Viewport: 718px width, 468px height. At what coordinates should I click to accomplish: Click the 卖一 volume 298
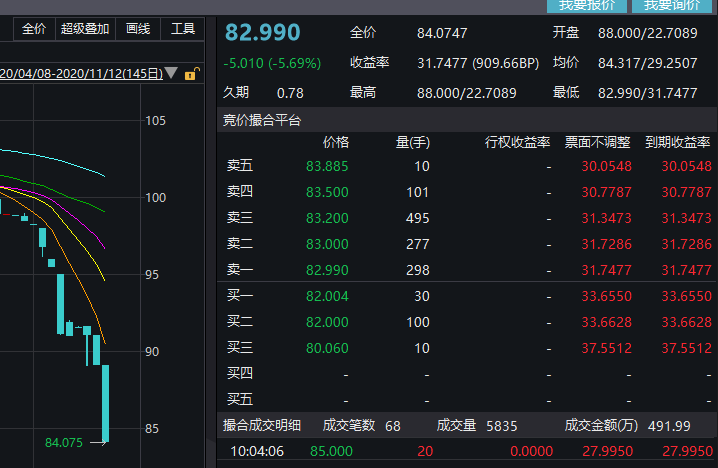pos(417,270)
